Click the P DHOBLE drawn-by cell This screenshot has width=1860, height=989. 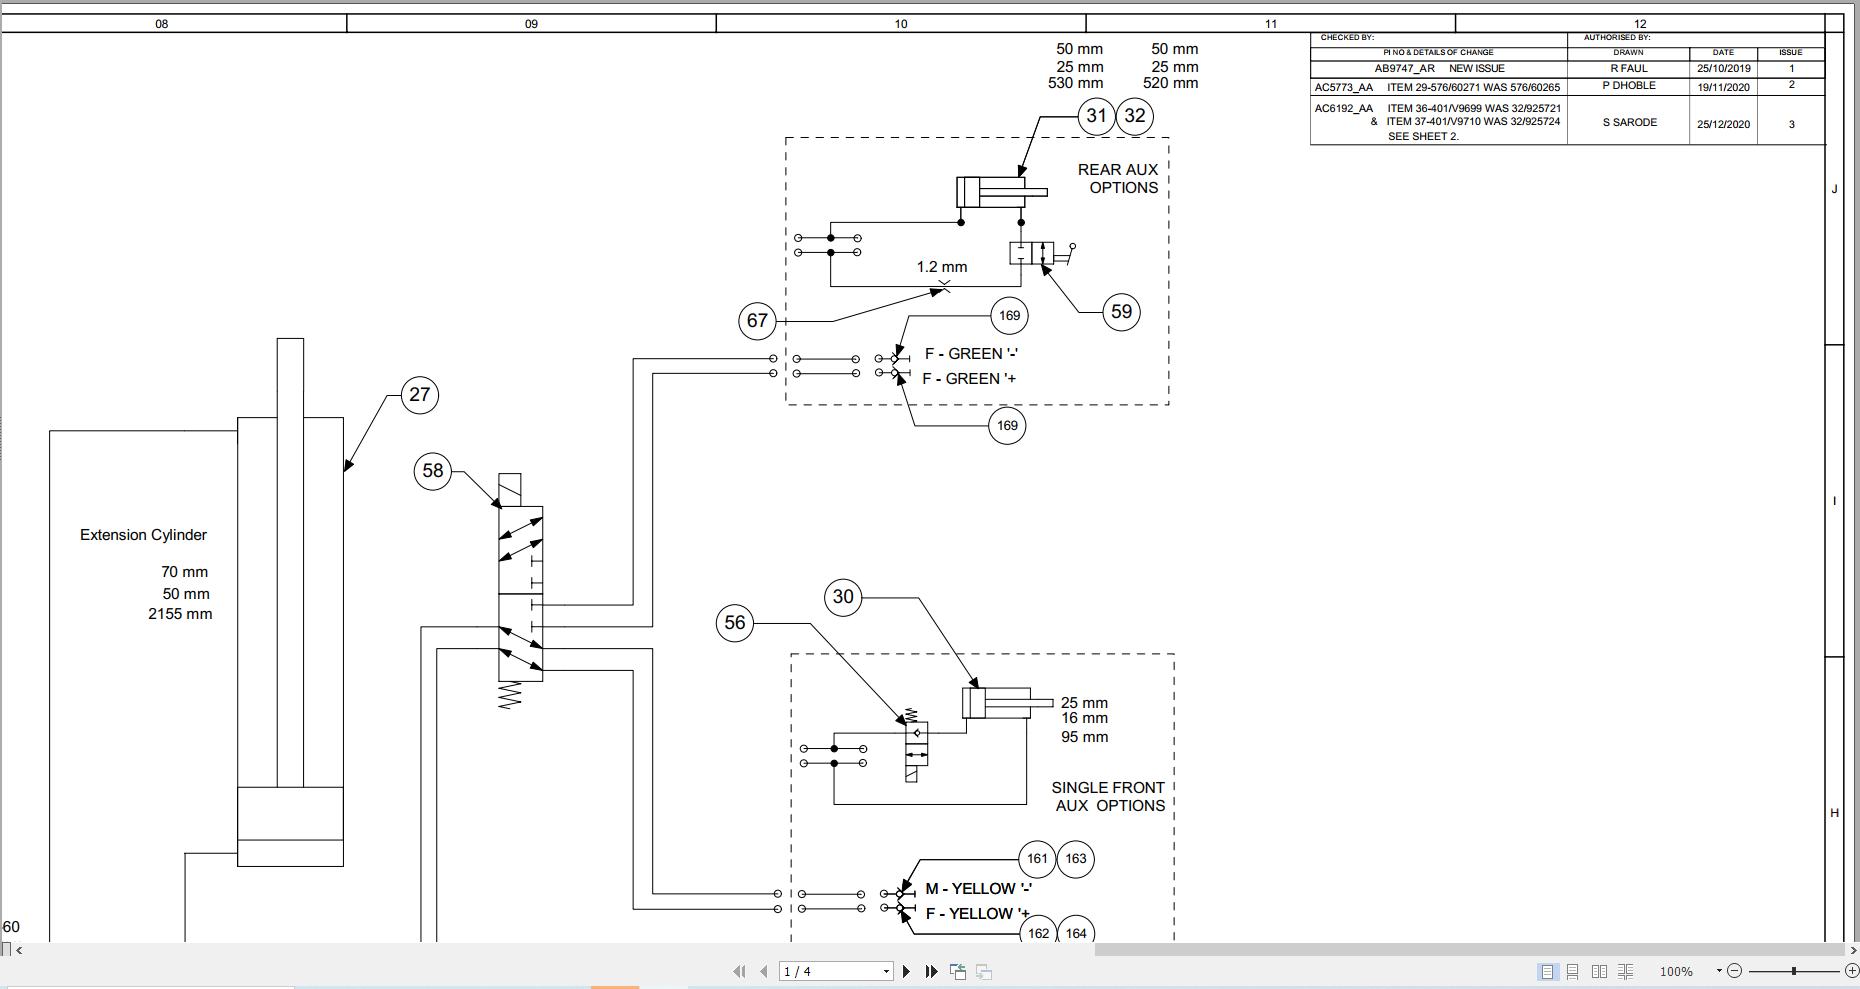coord(1629,86)
